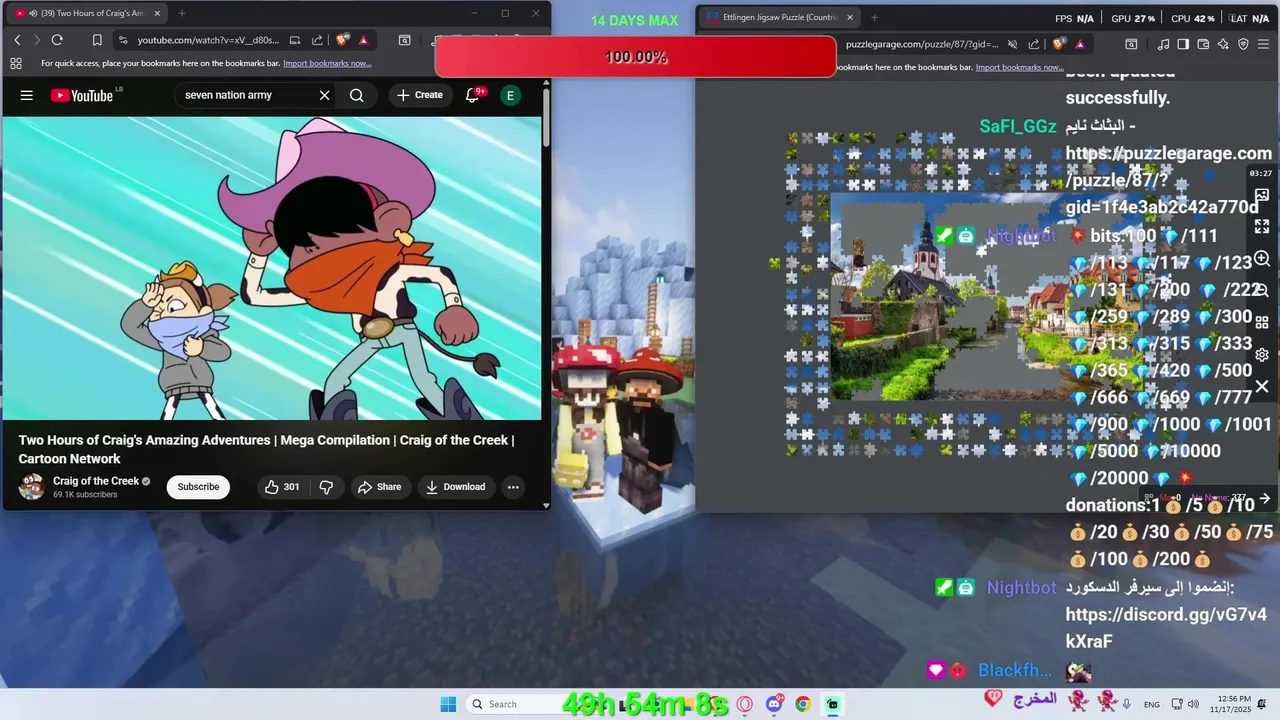Download the YouTube video
The width and height of the screenshot is (1280, 720).
click(x=455, y=487)
